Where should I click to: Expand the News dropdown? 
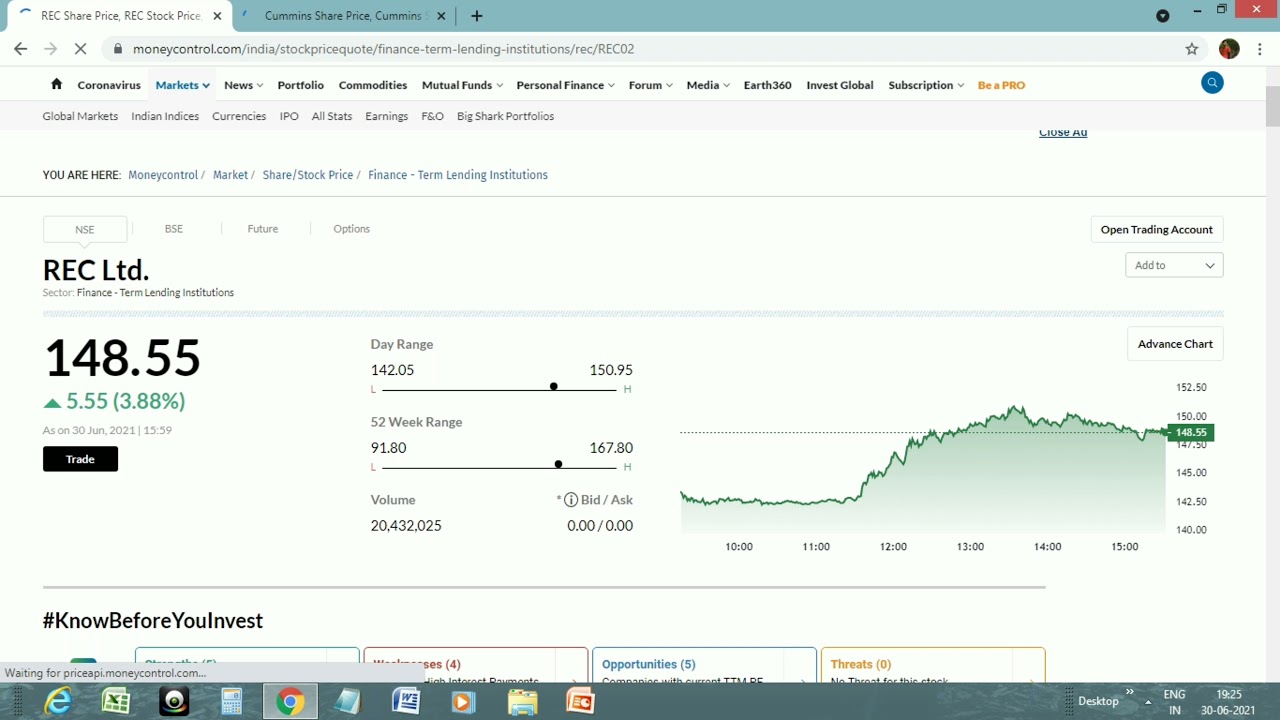pyautogui.click(x=243, y=85)
